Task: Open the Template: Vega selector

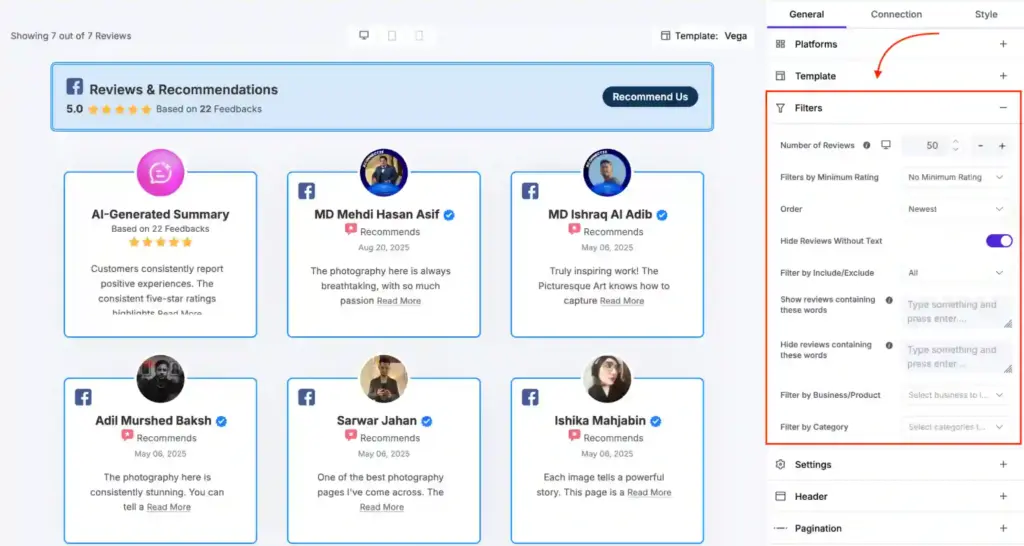Action: tap(704, 36)
